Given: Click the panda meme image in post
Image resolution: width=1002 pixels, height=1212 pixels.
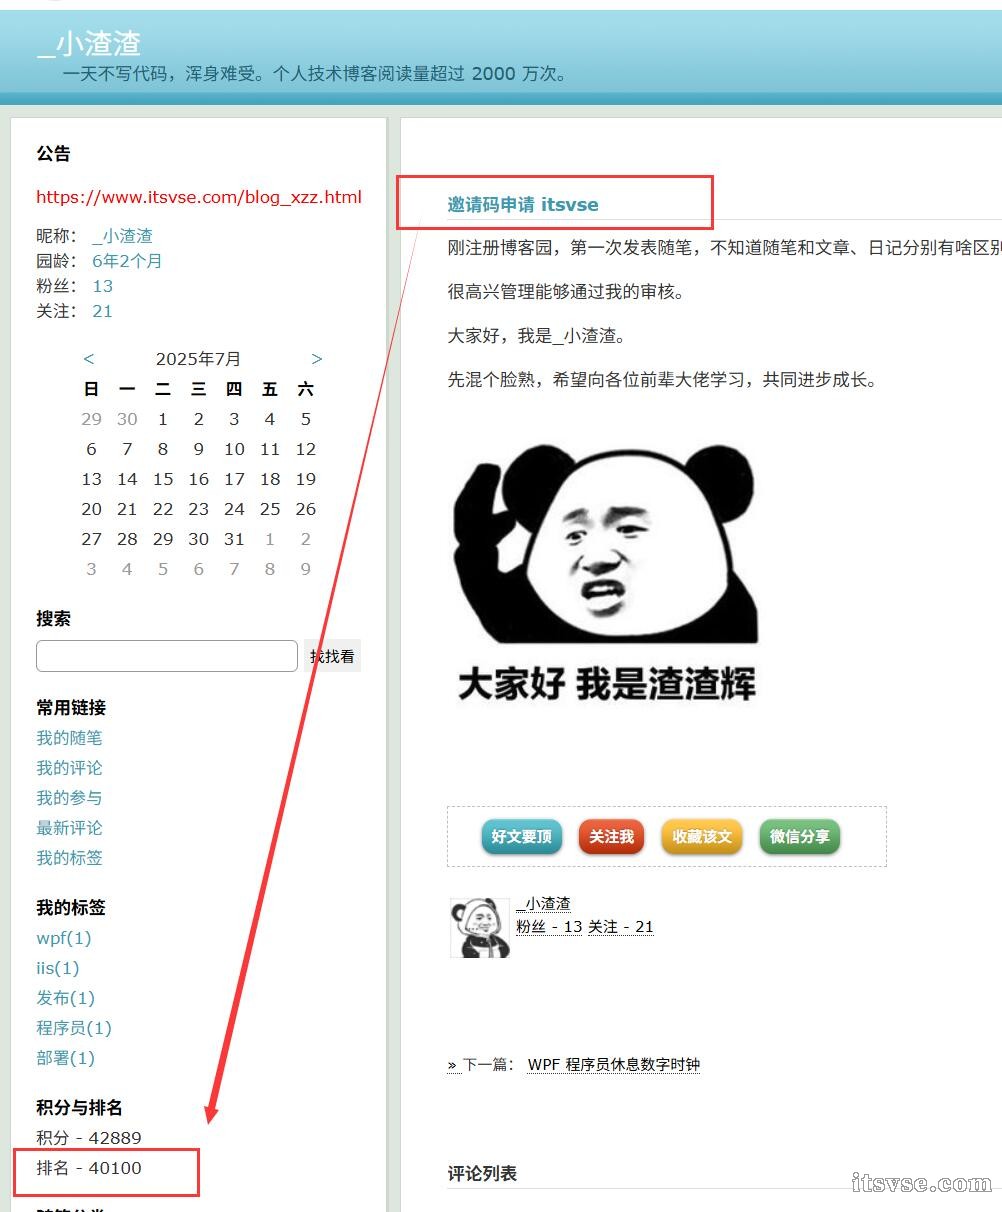Looking at the screenshot, I should tap(606, 575).
